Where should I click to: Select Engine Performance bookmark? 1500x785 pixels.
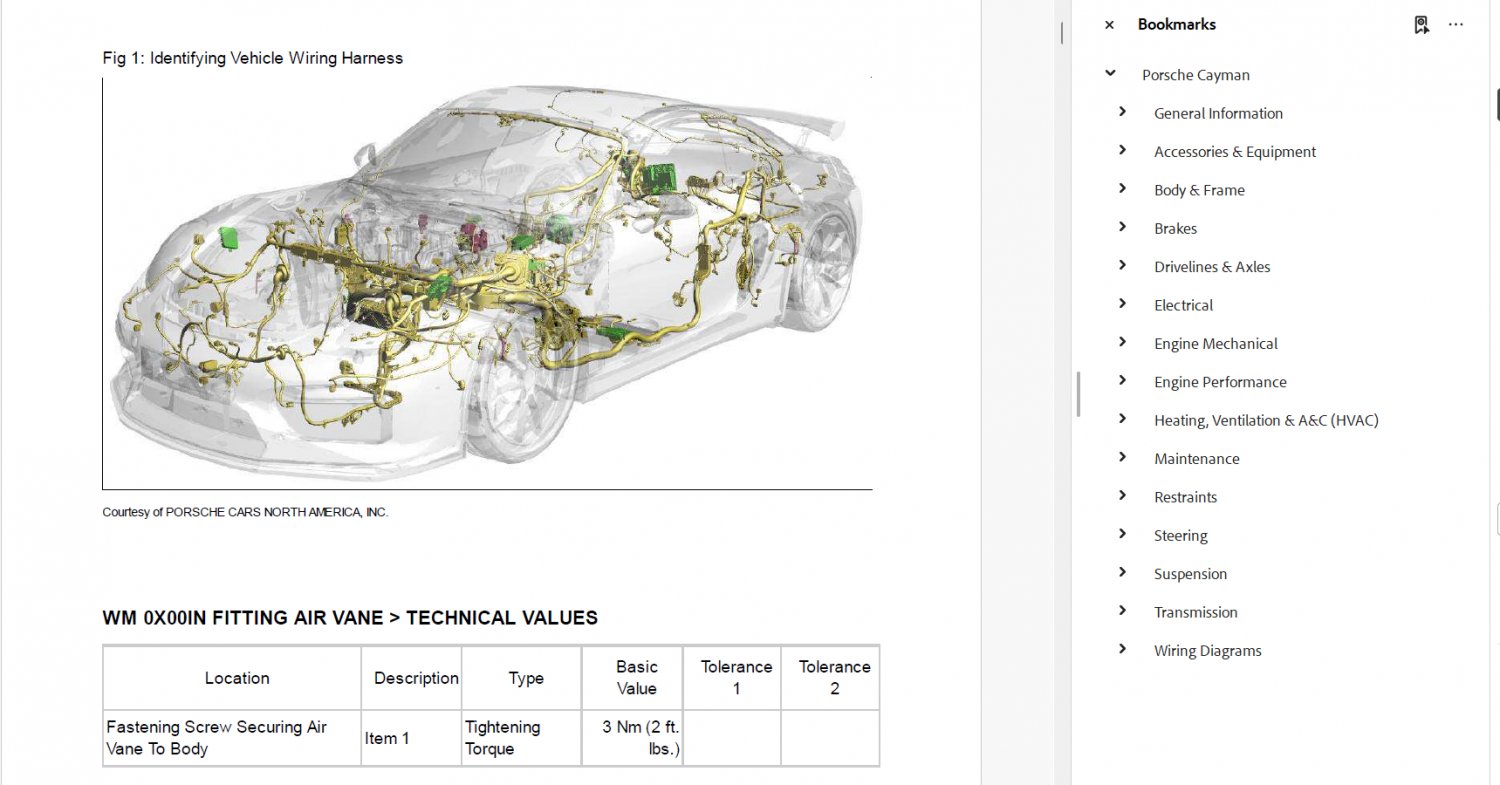pos(1220,382)
